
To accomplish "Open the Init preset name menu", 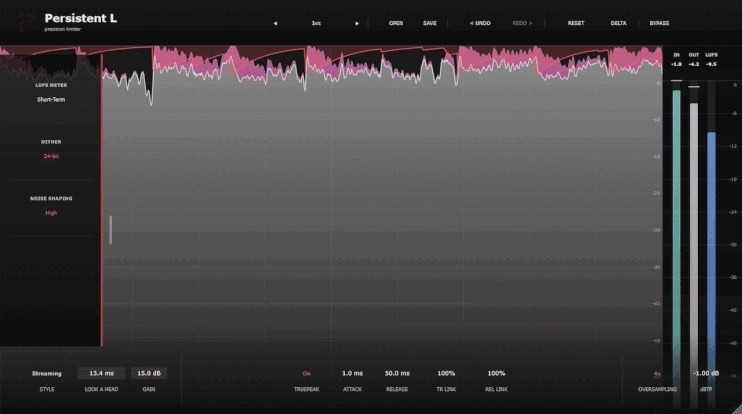I will 316,23.
